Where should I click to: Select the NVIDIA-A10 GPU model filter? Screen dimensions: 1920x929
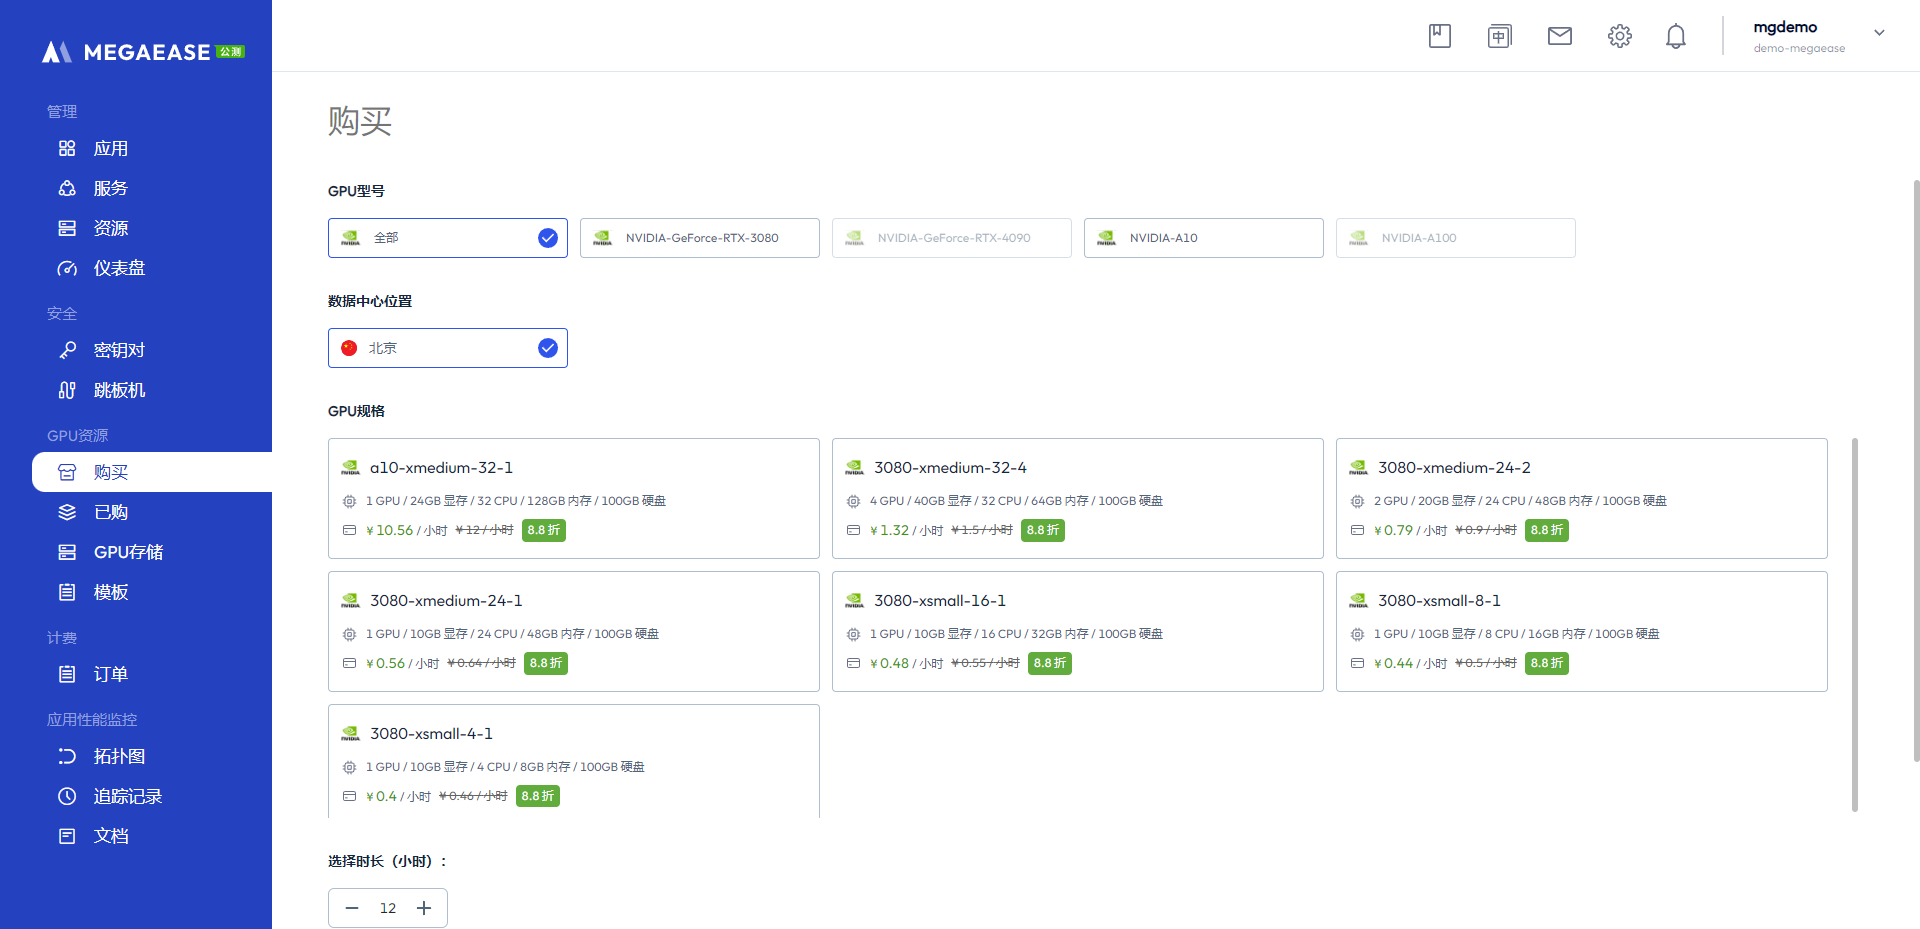coord(1203,238)
